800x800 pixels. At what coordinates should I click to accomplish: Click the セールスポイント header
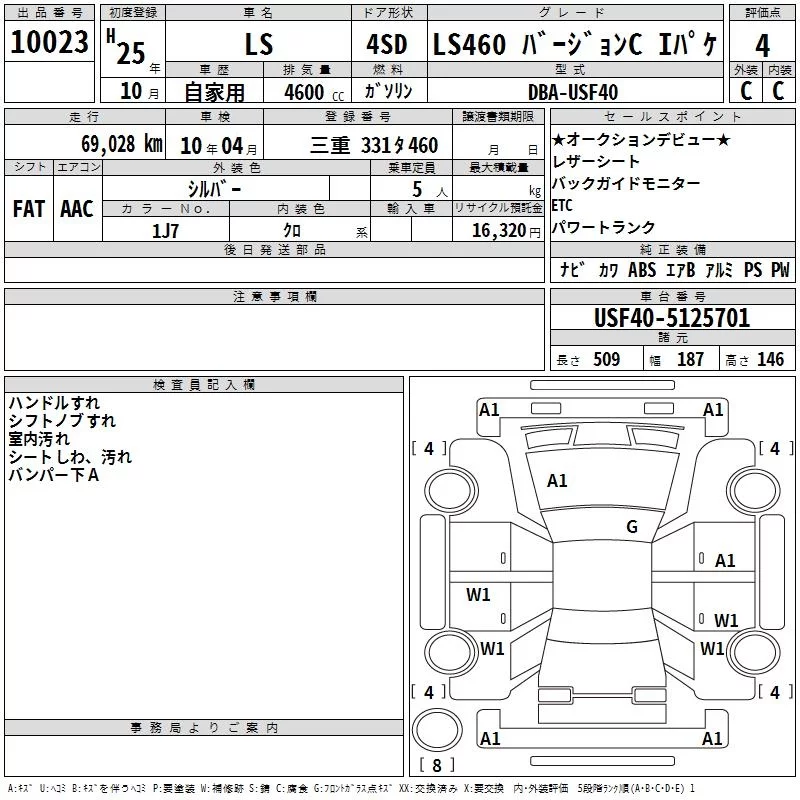click(x=672, y=116)
